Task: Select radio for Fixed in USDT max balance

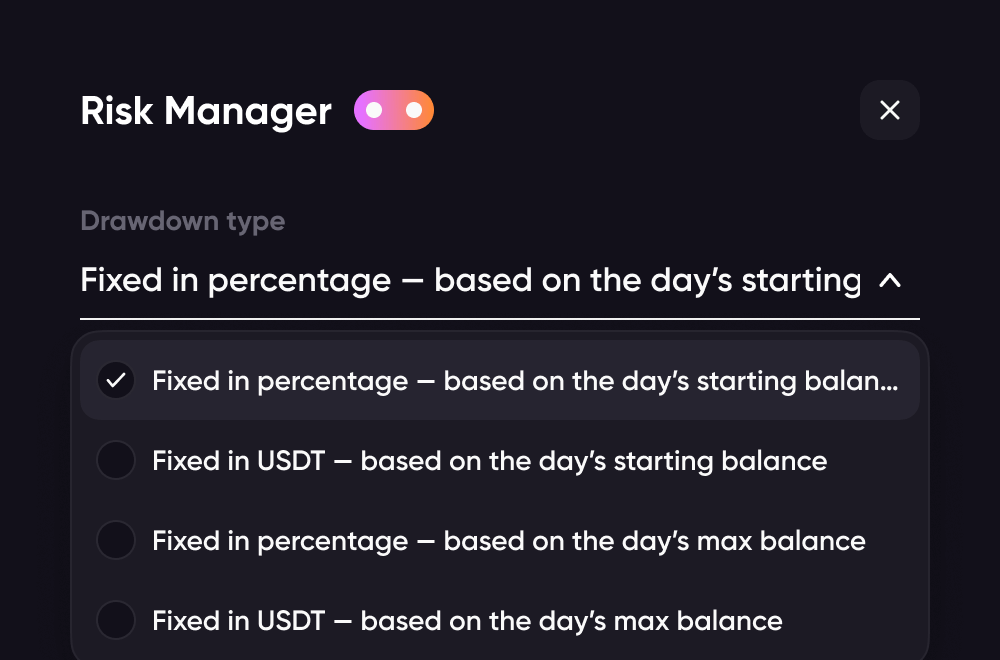Action: click(x=116, y=621)
